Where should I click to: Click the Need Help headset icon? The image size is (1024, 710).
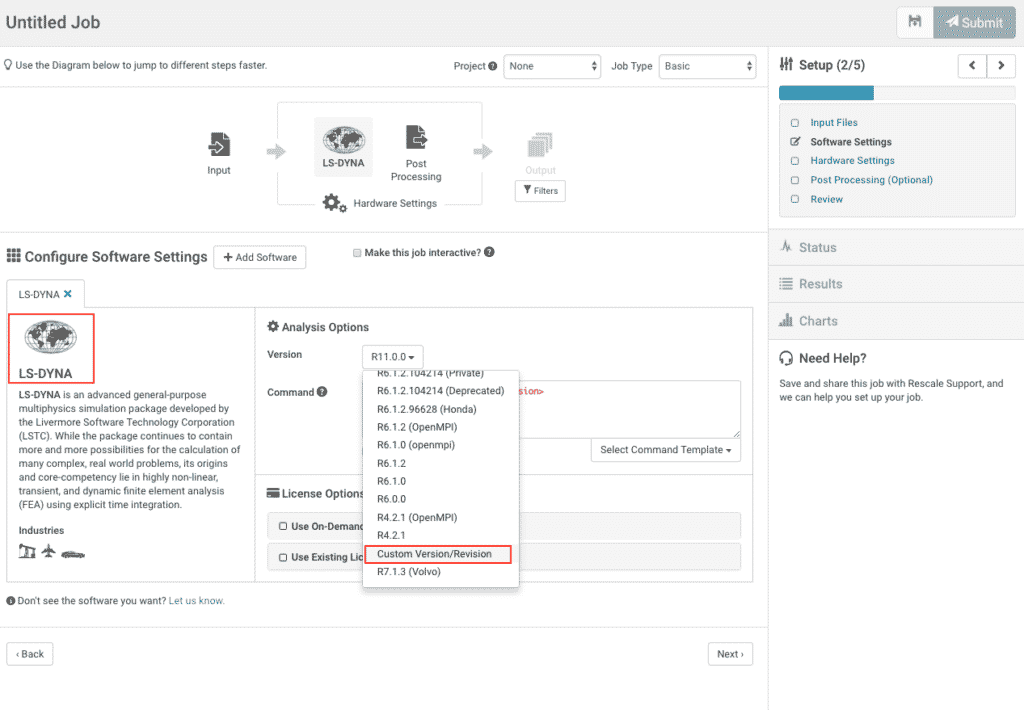786,358
